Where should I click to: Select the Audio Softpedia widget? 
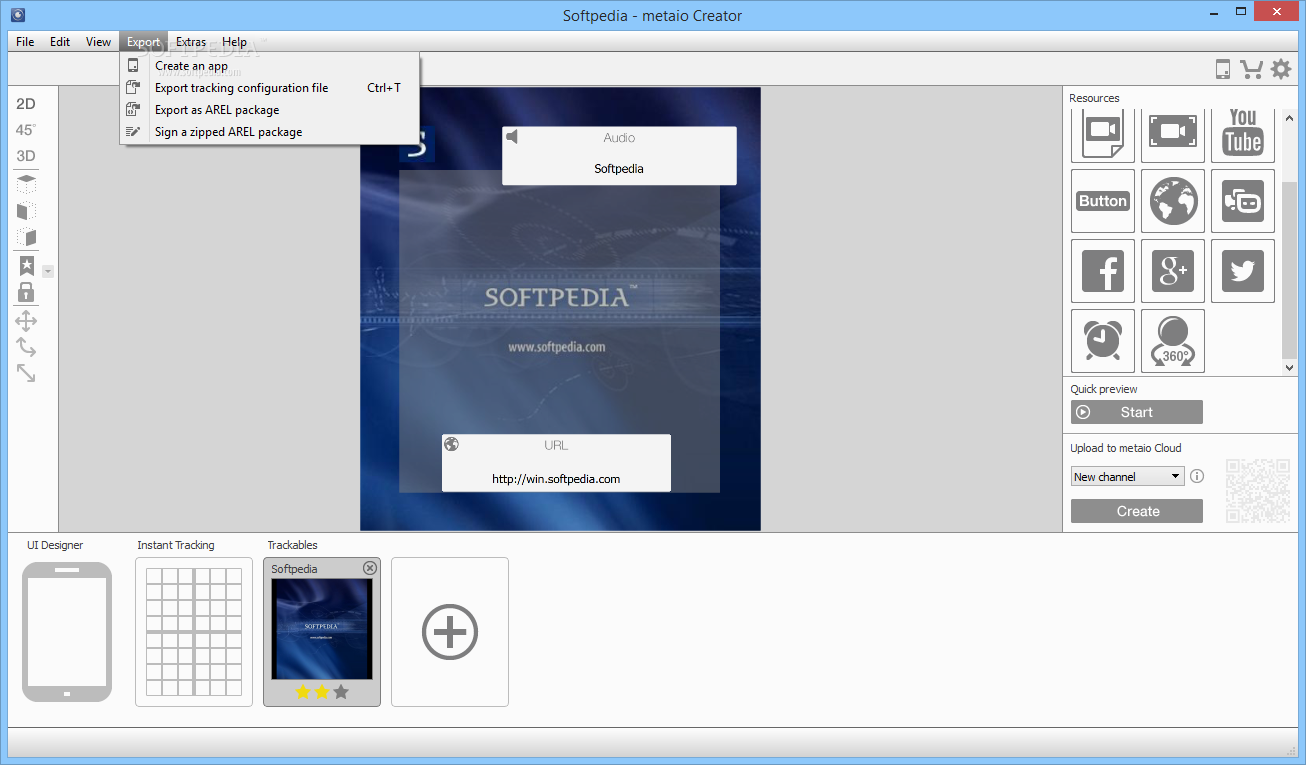[x=619, y=155]
